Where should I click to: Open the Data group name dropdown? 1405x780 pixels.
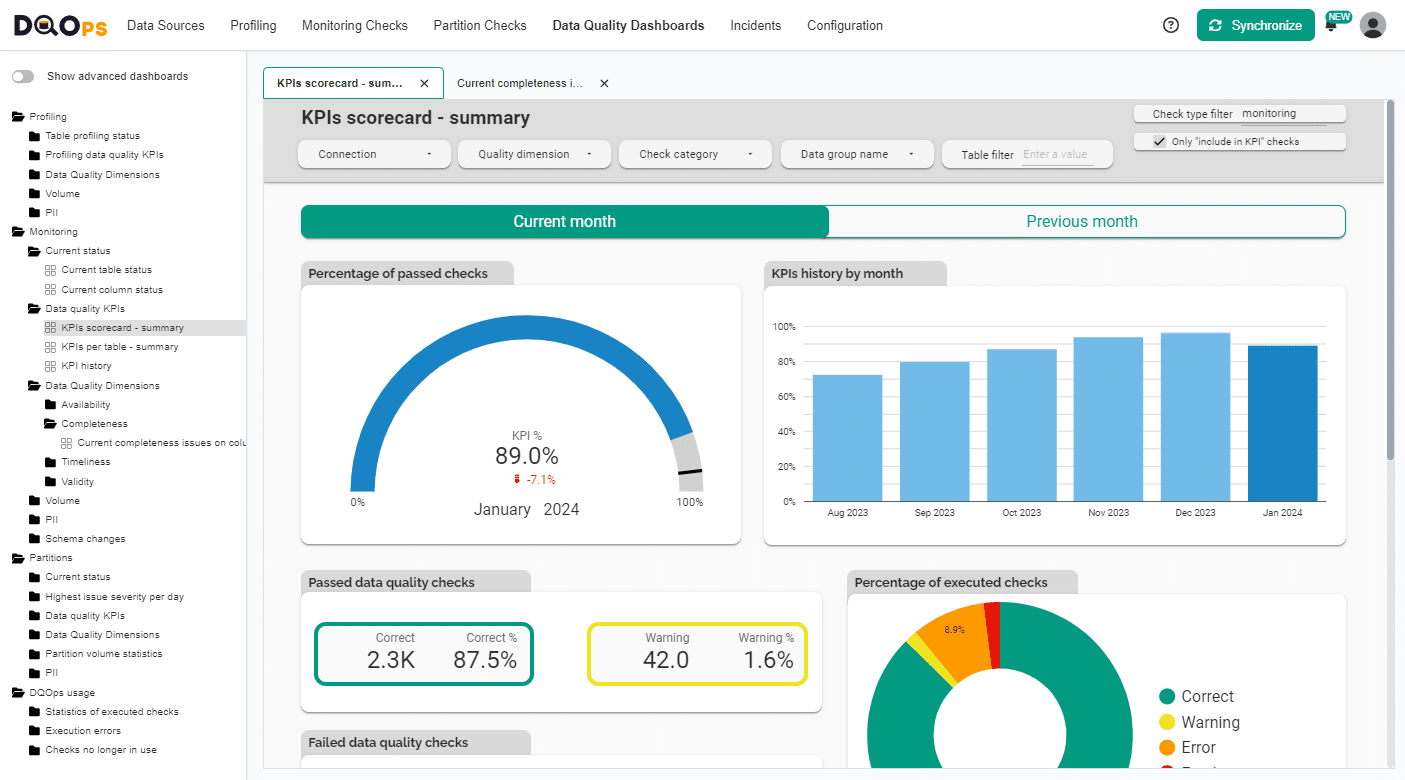coord(857,155)
